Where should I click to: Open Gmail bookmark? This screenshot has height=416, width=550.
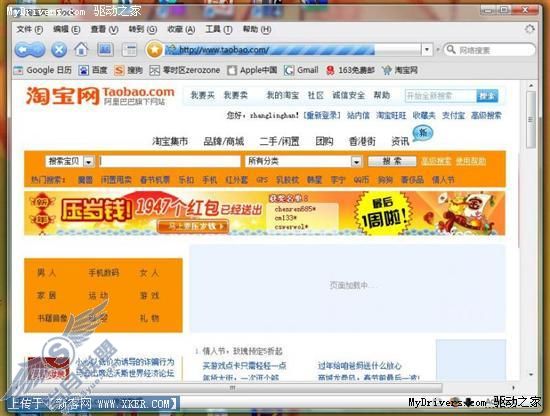(x=301, y=70)
